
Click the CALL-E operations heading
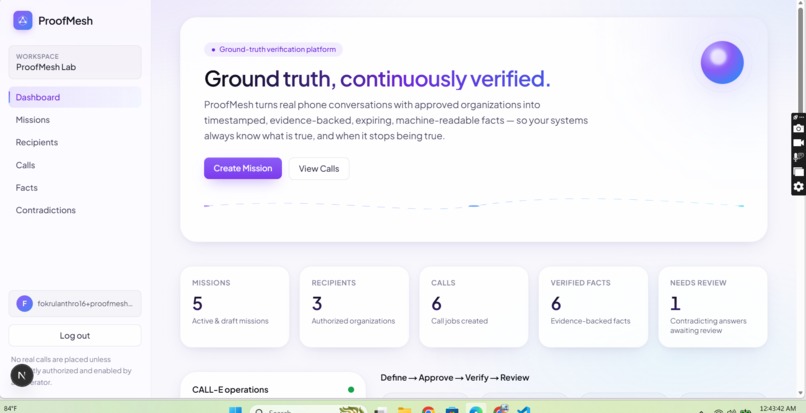(x=230, y=390)
